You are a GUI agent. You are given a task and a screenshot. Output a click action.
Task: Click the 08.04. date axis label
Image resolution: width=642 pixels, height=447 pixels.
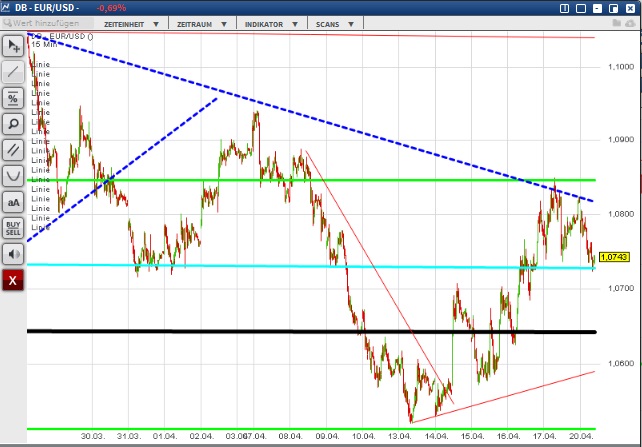(290, 436)
